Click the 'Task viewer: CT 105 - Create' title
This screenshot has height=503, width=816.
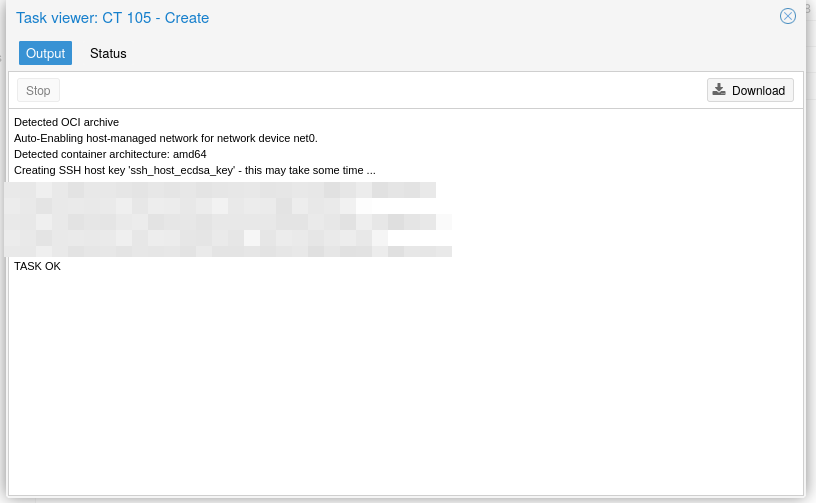(112, 18)
